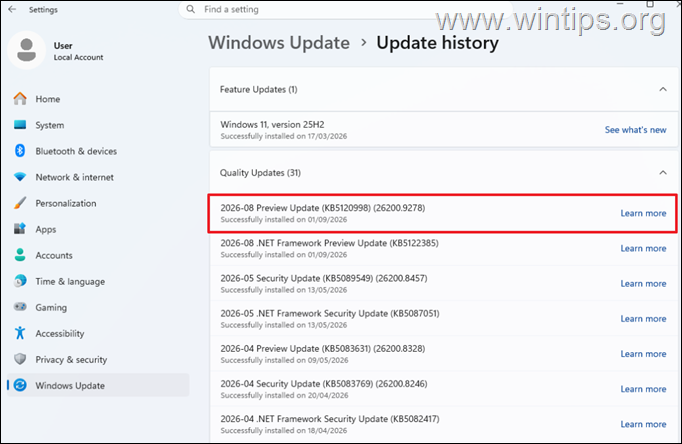Open Network & internet settings
This screenshot has width=682, height=444.
(x=98, y=177)
